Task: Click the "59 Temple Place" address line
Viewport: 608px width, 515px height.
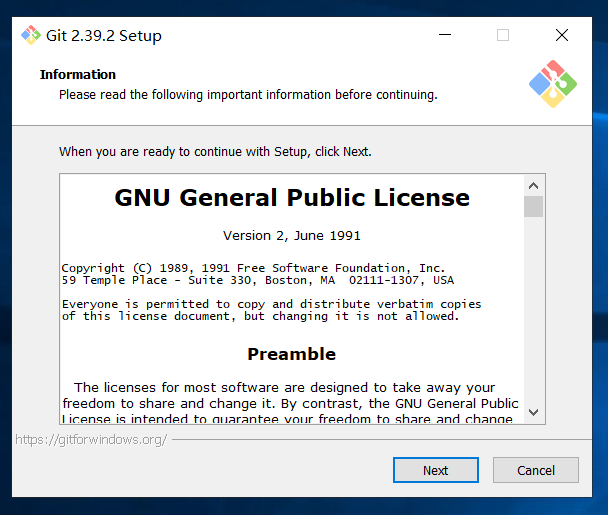Action: tap(258, 280)
